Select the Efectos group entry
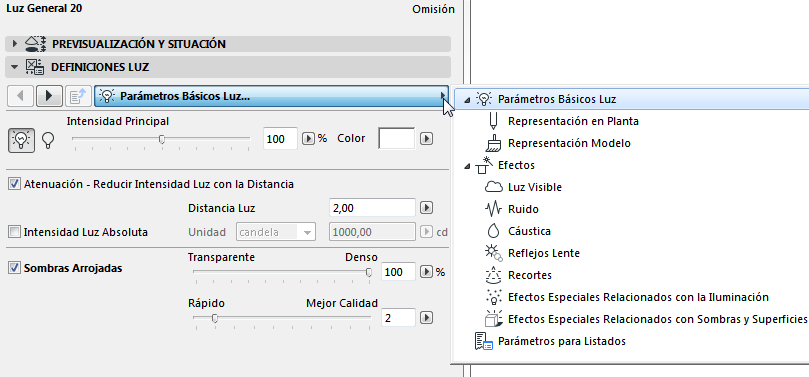The width and height of the screenshot is (809, 377). coord(516,165)
